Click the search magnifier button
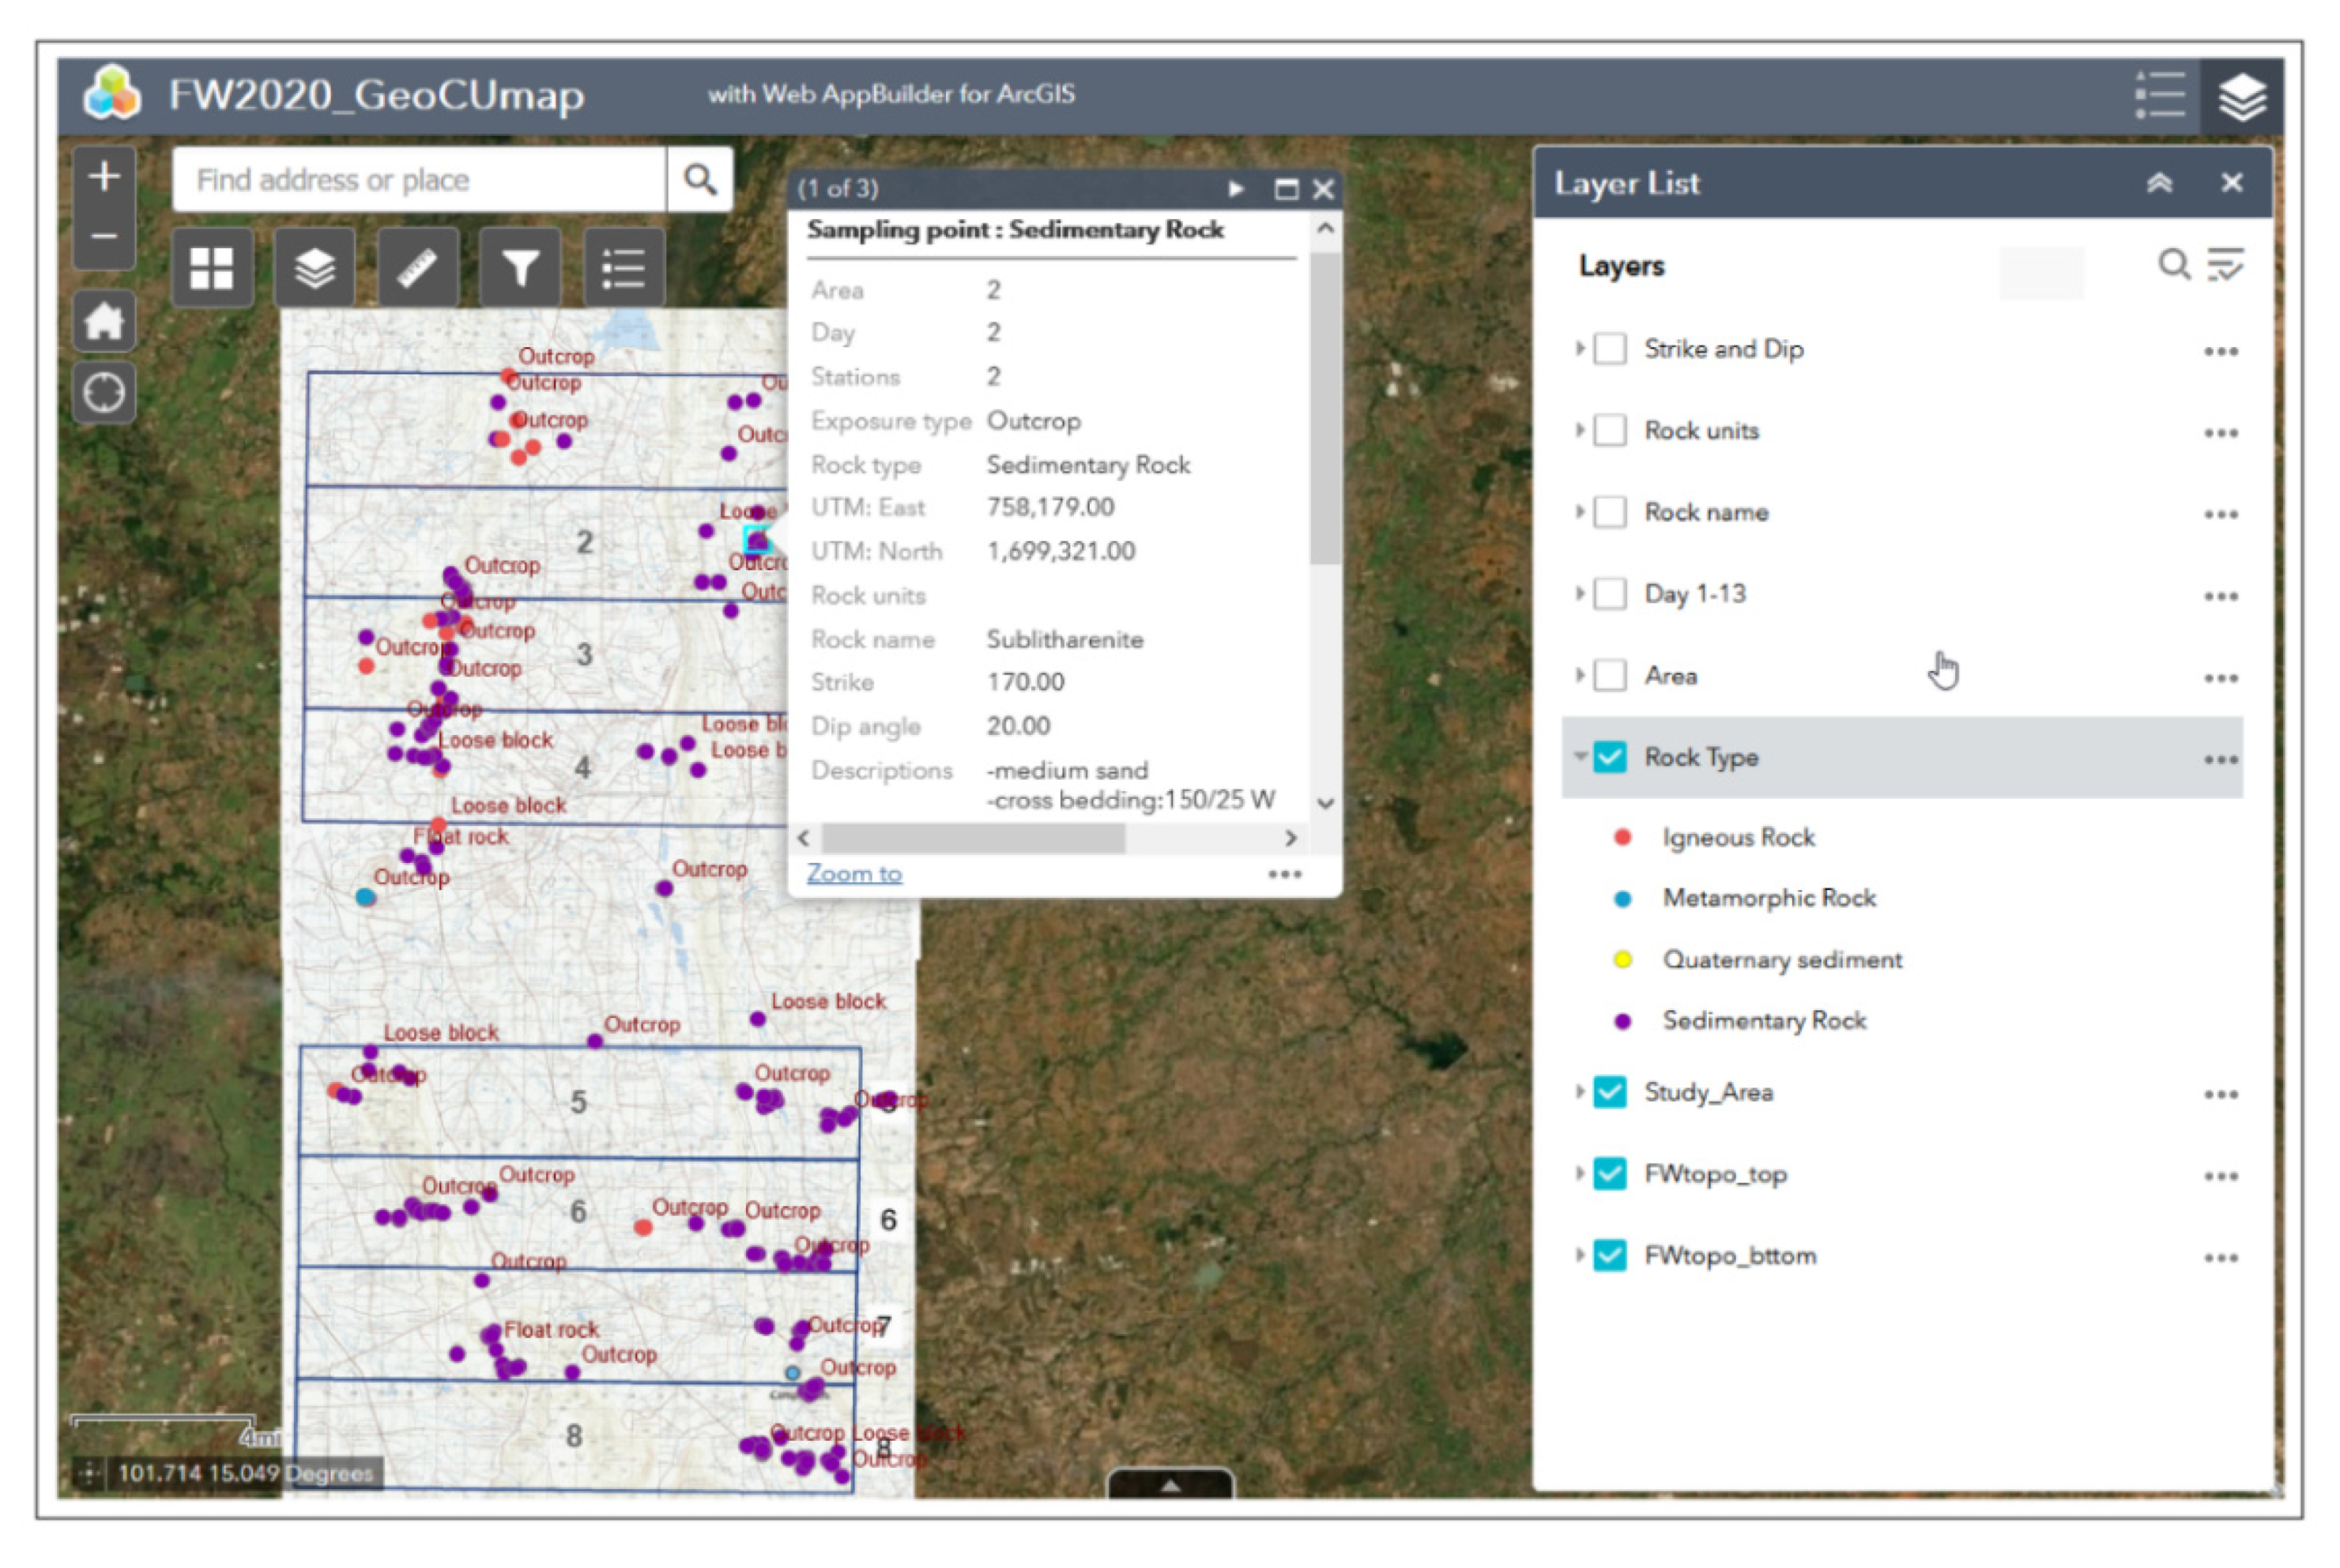Viewport: 2340px width, 1568px height. pyautogui.click(x=700, y=180)
